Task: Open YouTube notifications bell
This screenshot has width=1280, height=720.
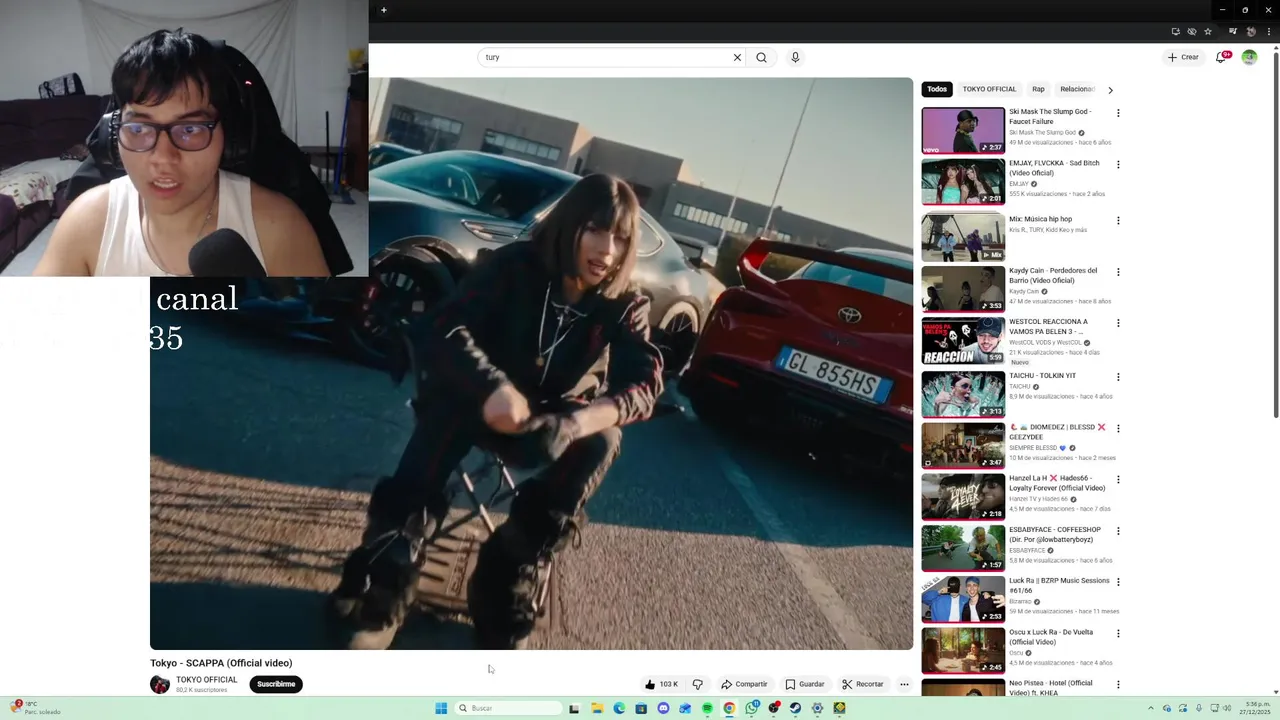Action: (1221, 57)
